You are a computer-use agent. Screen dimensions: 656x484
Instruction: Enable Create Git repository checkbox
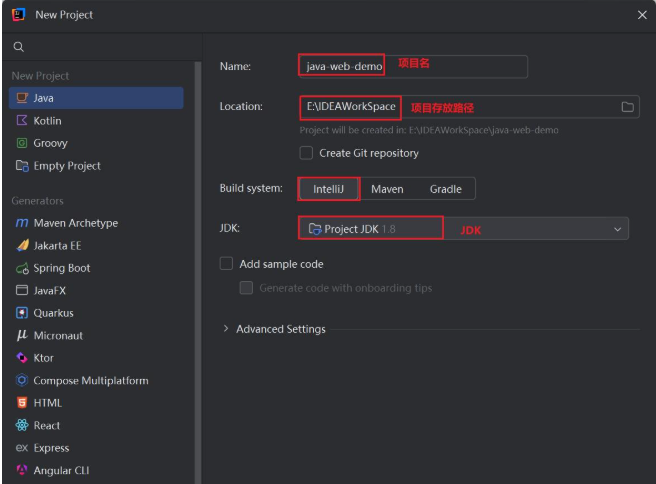pos(306,153)
